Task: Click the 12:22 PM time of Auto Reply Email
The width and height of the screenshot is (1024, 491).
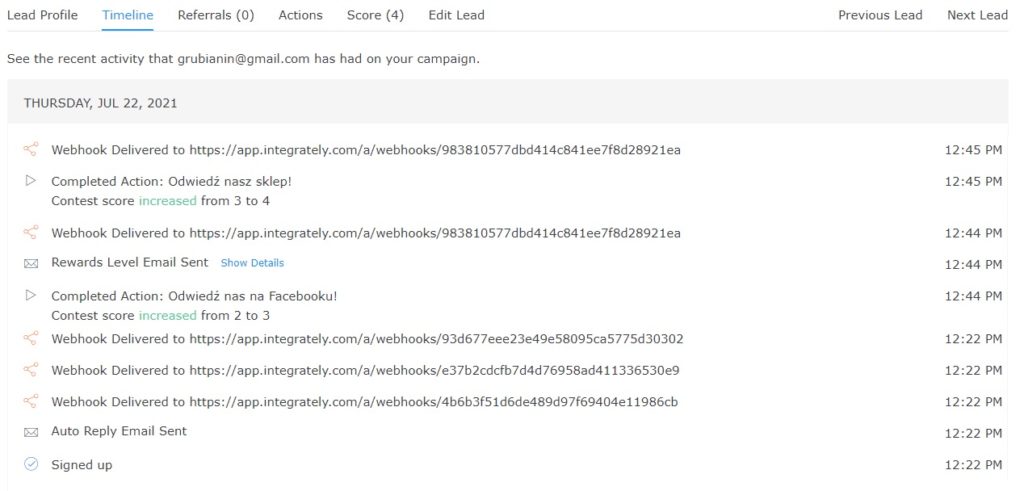Action: pos(973,434)
